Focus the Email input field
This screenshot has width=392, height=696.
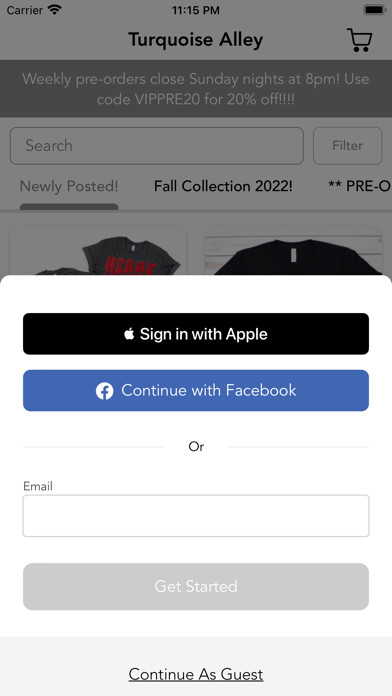(x=196, y=516)
